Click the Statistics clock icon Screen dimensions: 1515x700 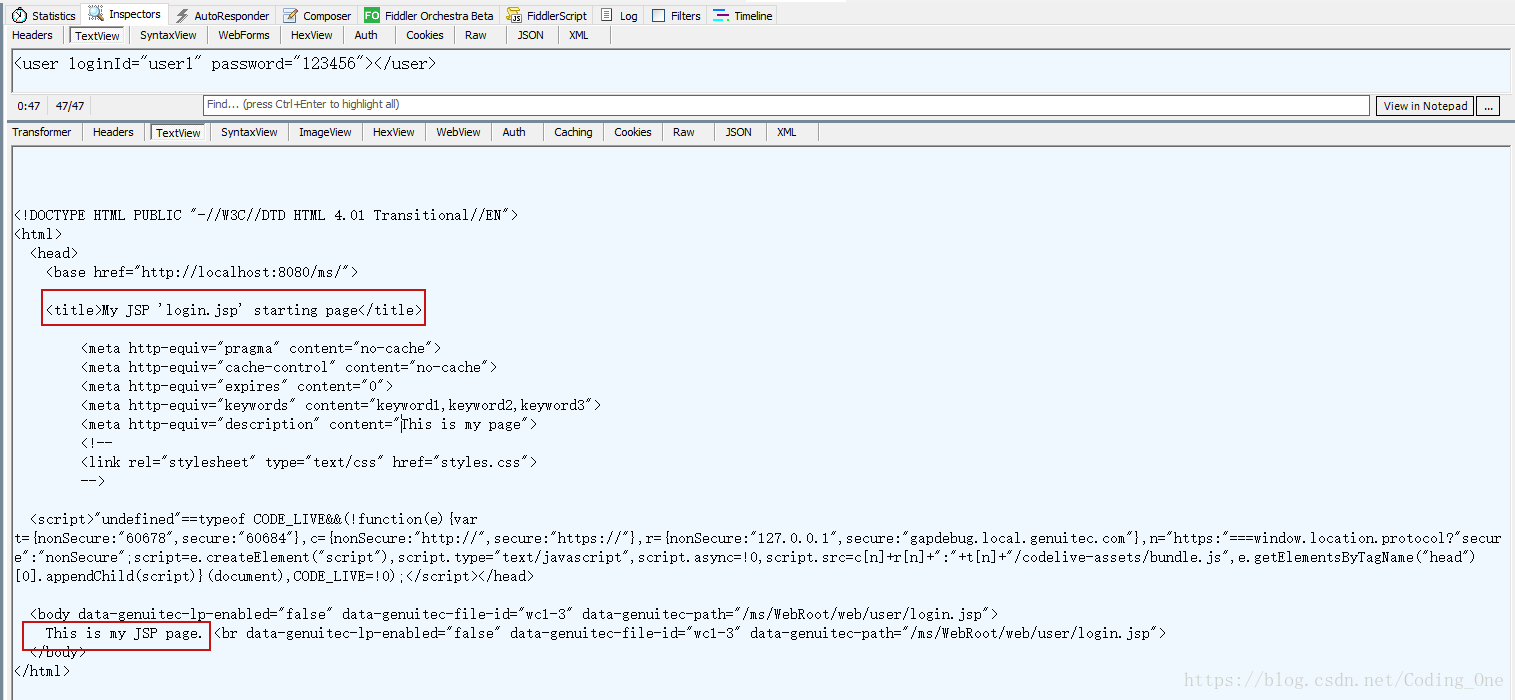(19, 16)
